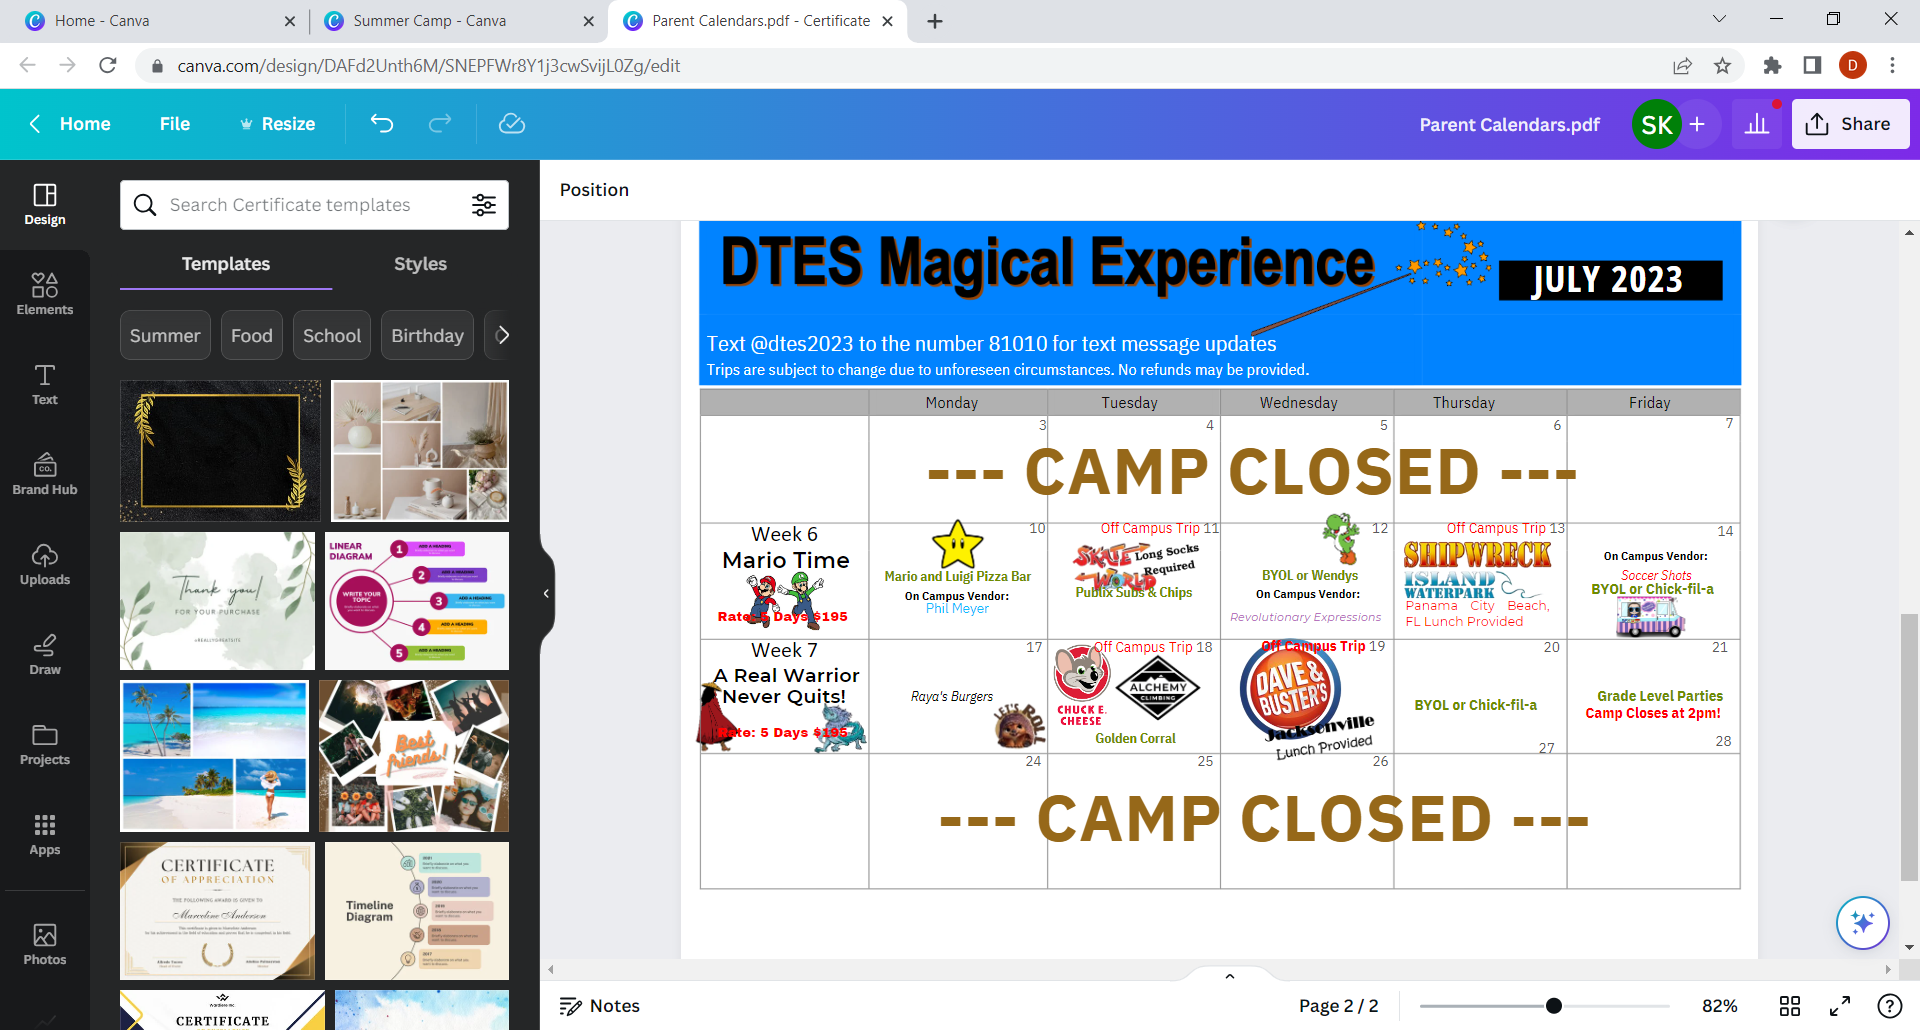Open grid view of pages
Image resolution: width=1920 pixels, height=1030 pixels.
point(1790,1006)
